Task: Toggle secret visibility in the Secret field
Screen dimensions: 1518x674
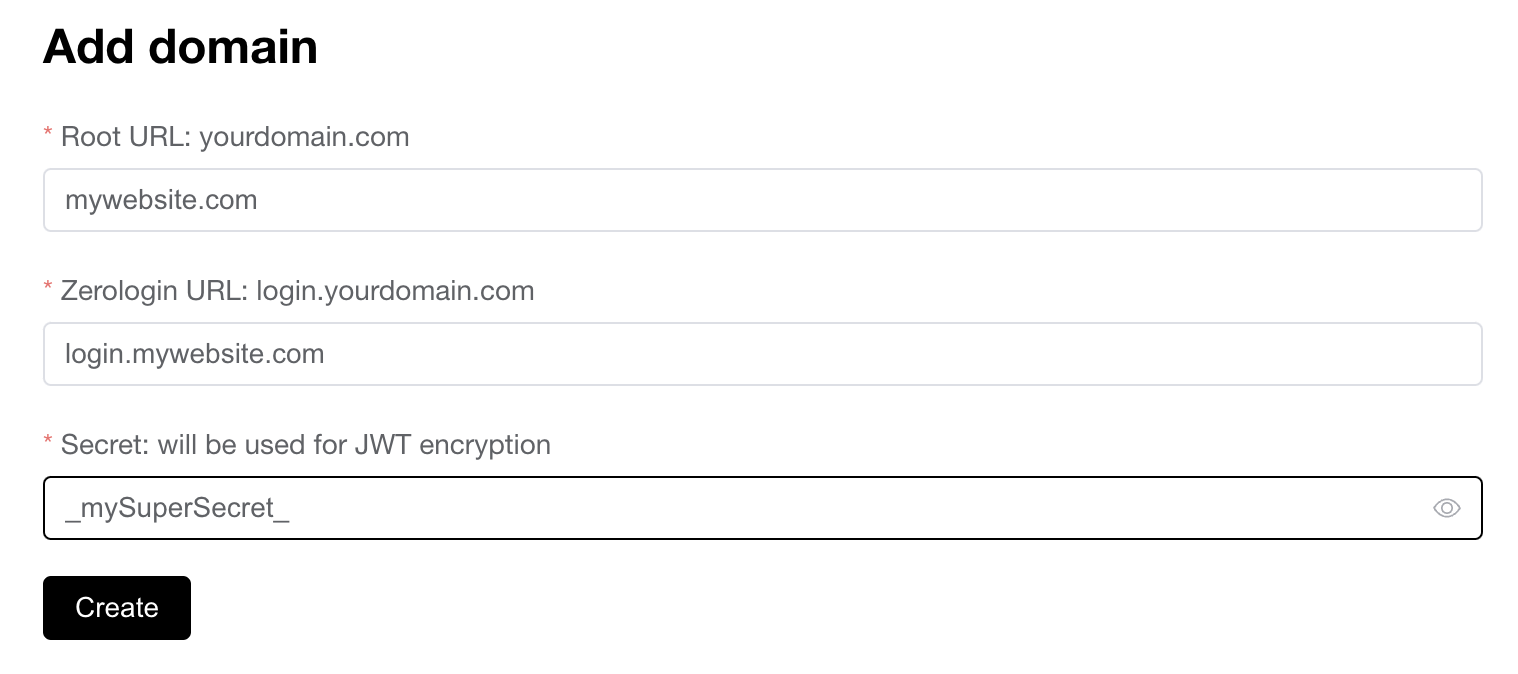Action: [x=1447, y=508]
